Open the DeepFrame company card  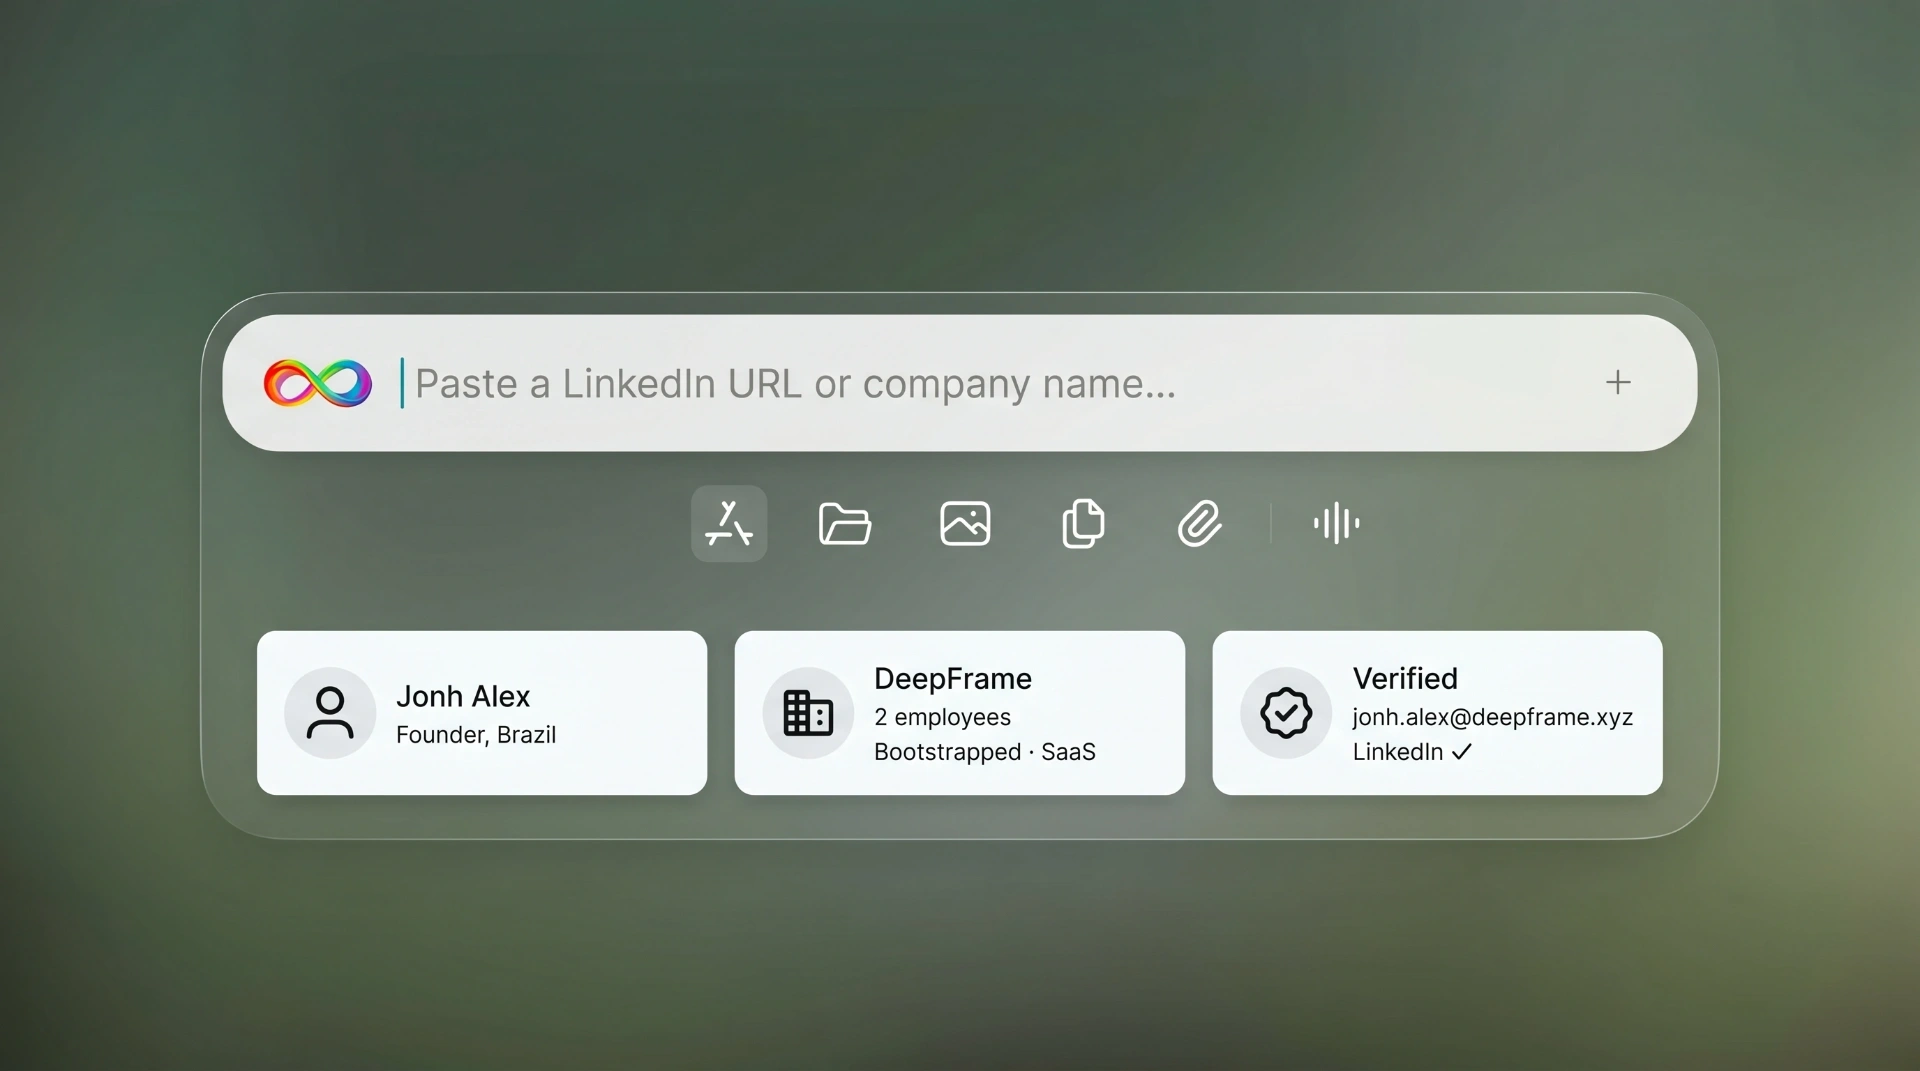(x=960, y=713)
